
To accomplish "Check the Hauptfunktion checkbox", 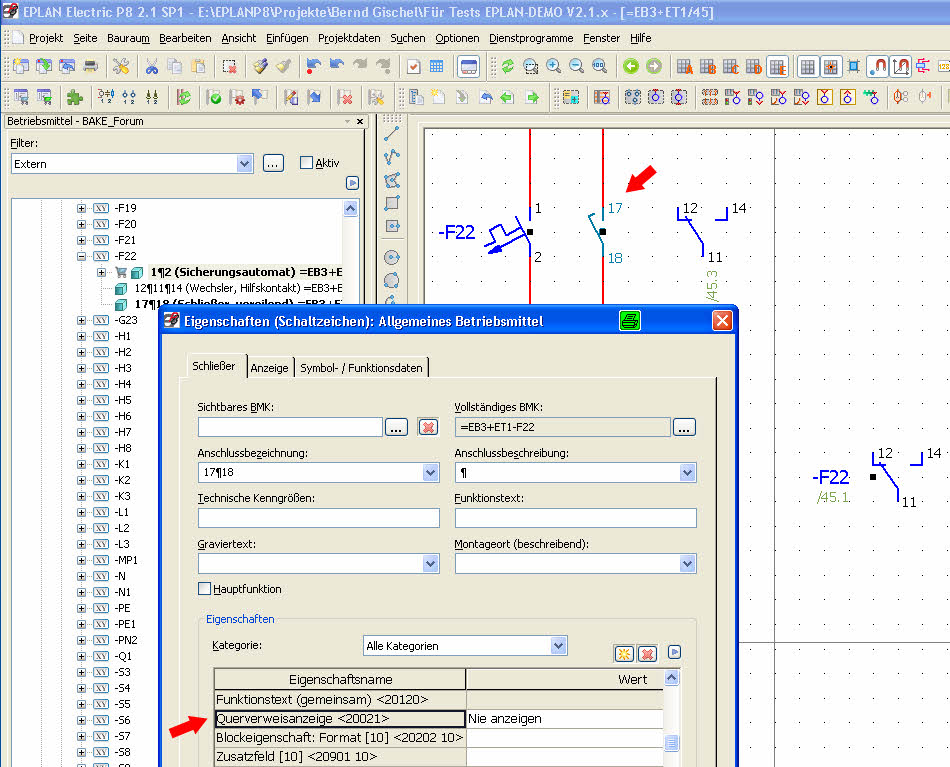I will click(x=205, y=588).
